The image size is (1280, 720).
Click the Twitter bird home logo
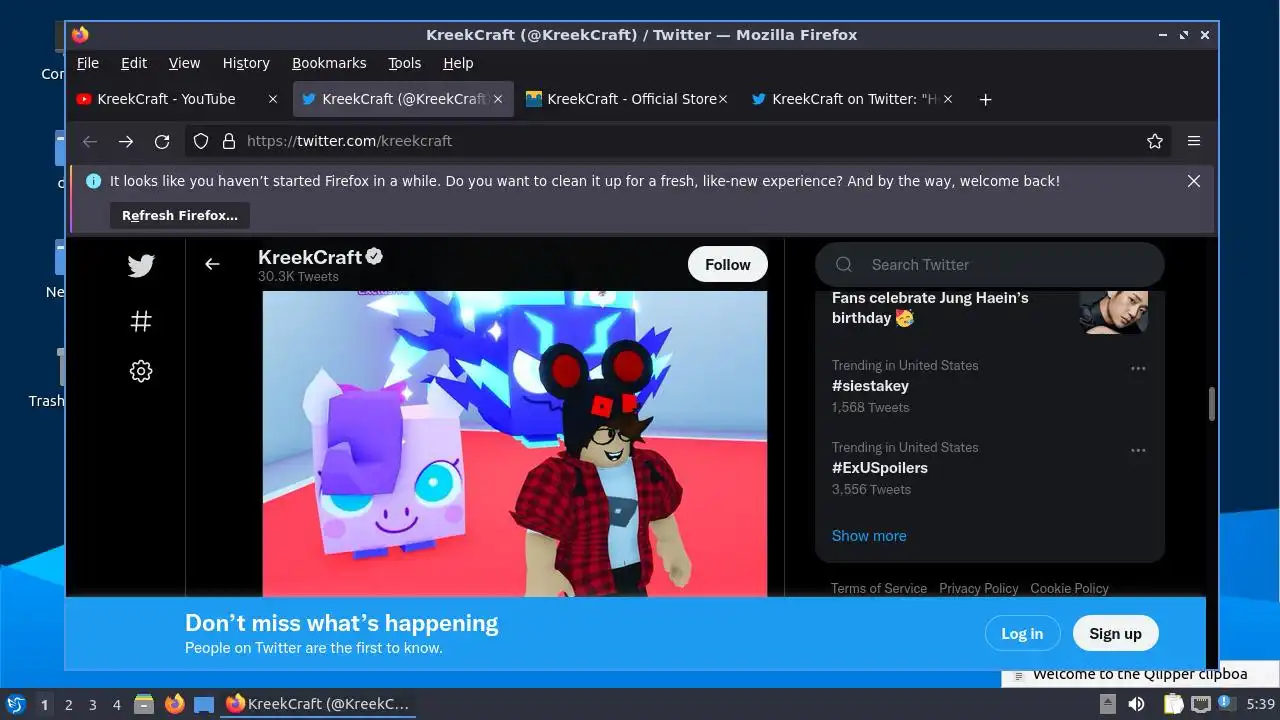point(141,265)
